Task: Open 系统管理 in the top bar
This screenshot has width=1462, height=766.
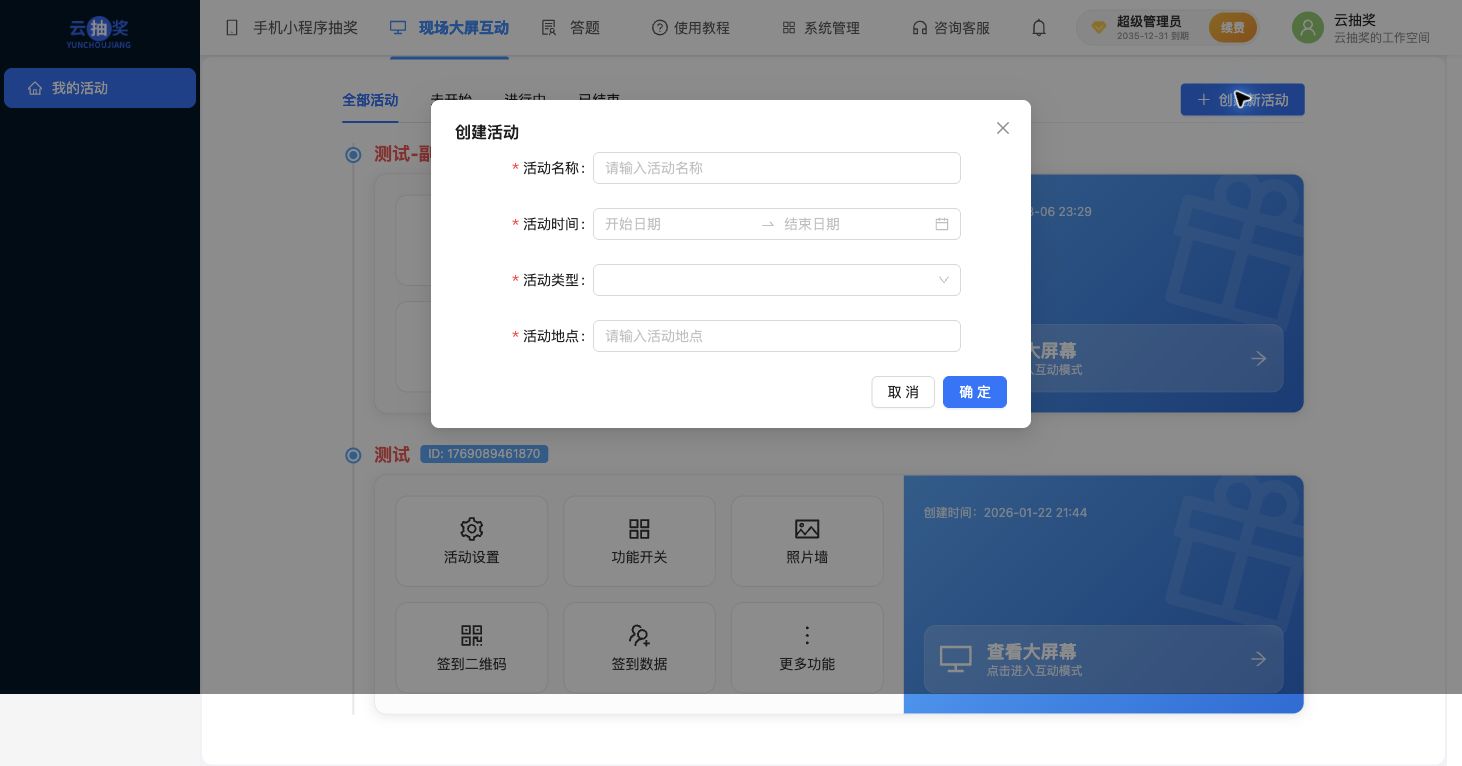Action: click(821, 28)
